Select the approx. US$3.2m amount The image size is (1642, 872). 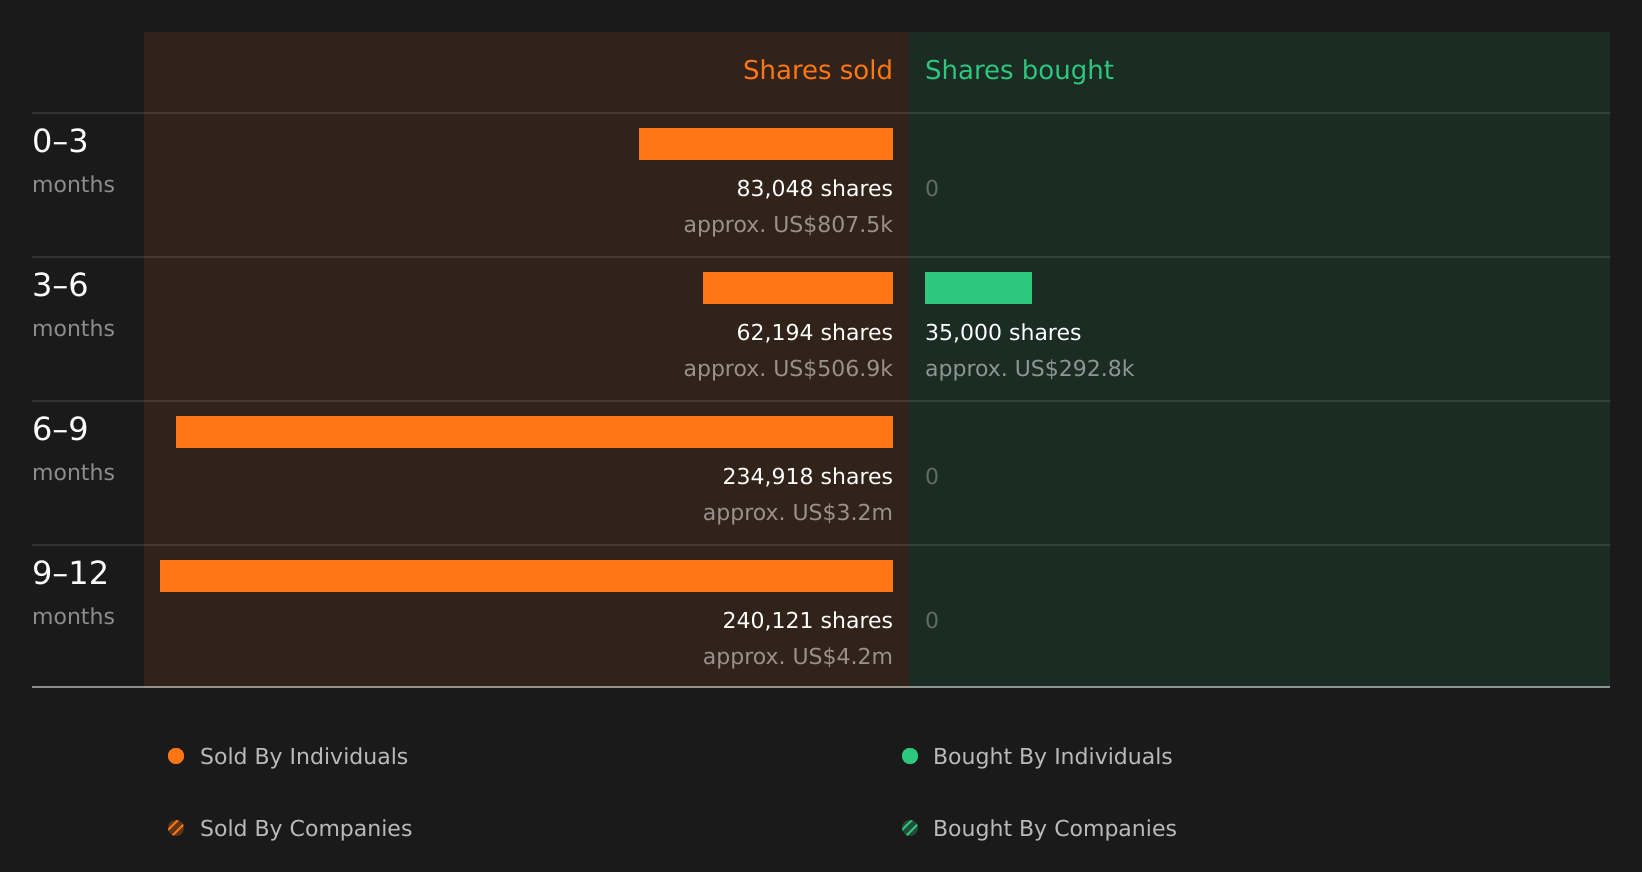[x=797, y=513]
